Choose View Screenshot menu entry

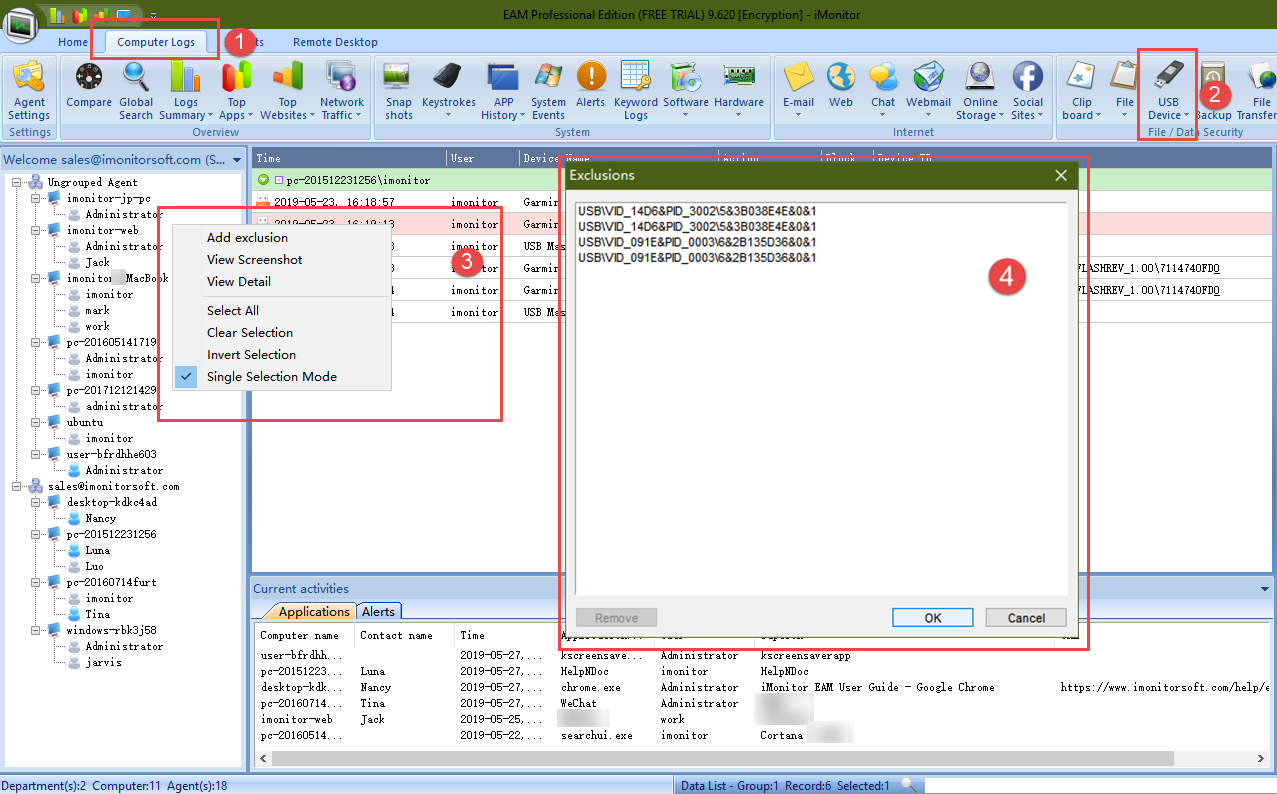pos(280,260)
